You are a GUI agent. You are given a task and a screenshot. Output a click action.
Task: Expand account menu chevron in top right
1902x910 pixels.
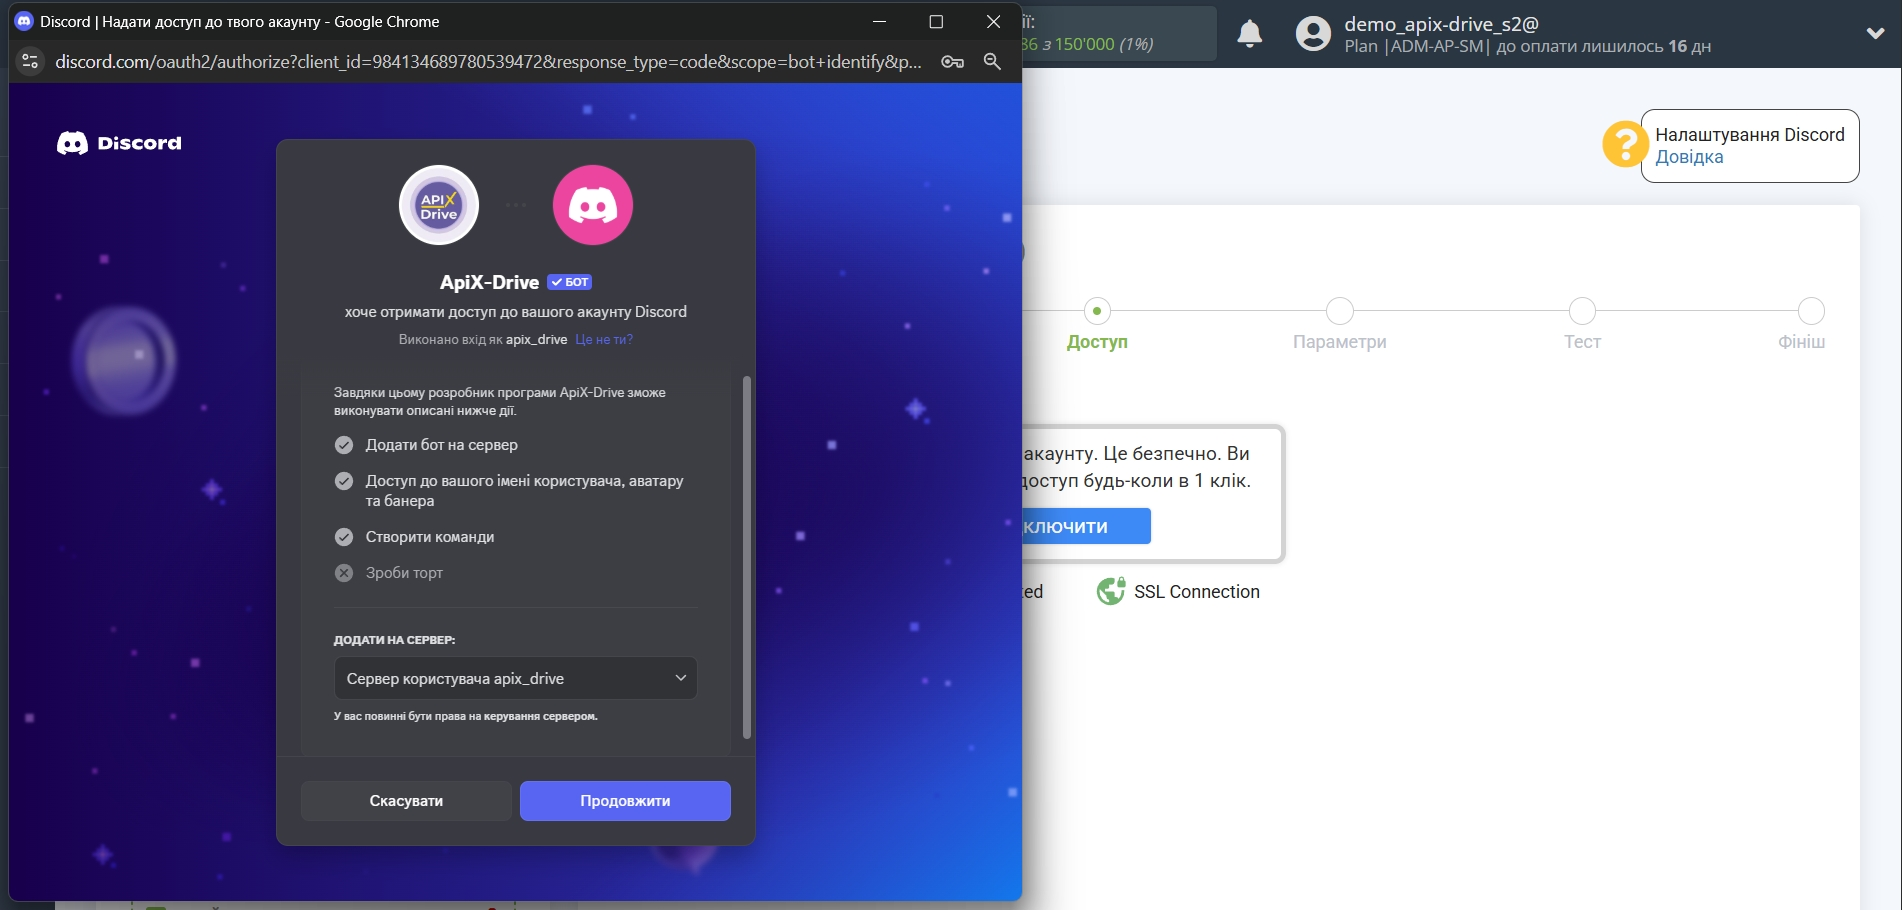tap(1875, 33)
